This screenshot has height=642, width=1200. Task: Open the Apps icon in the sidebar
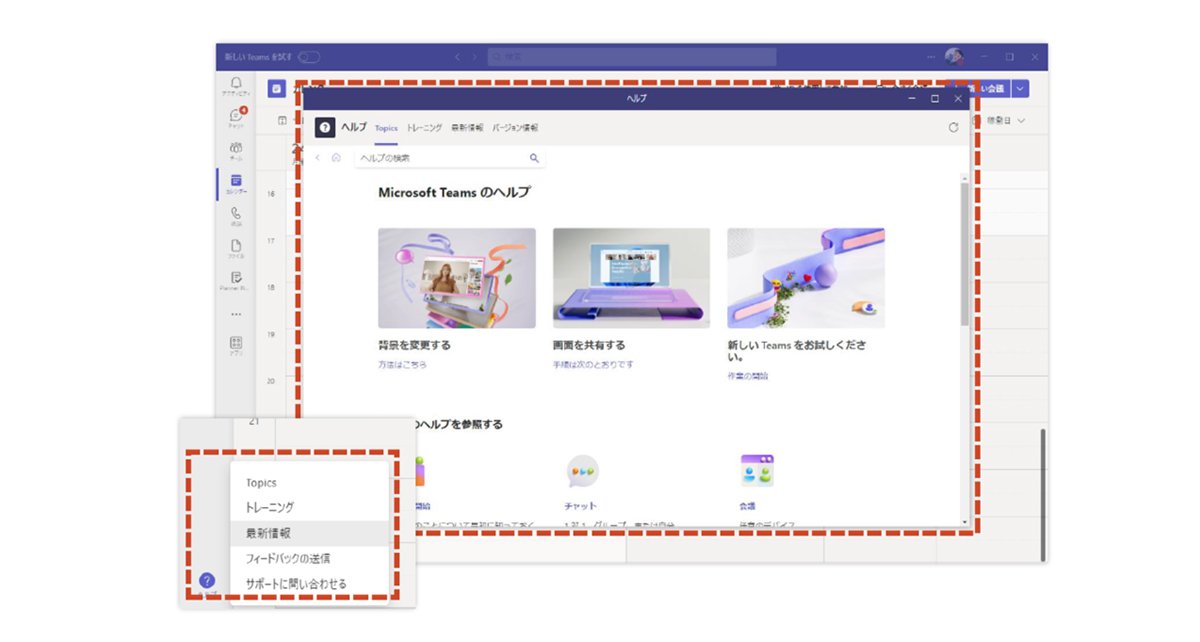click(236, 343)
